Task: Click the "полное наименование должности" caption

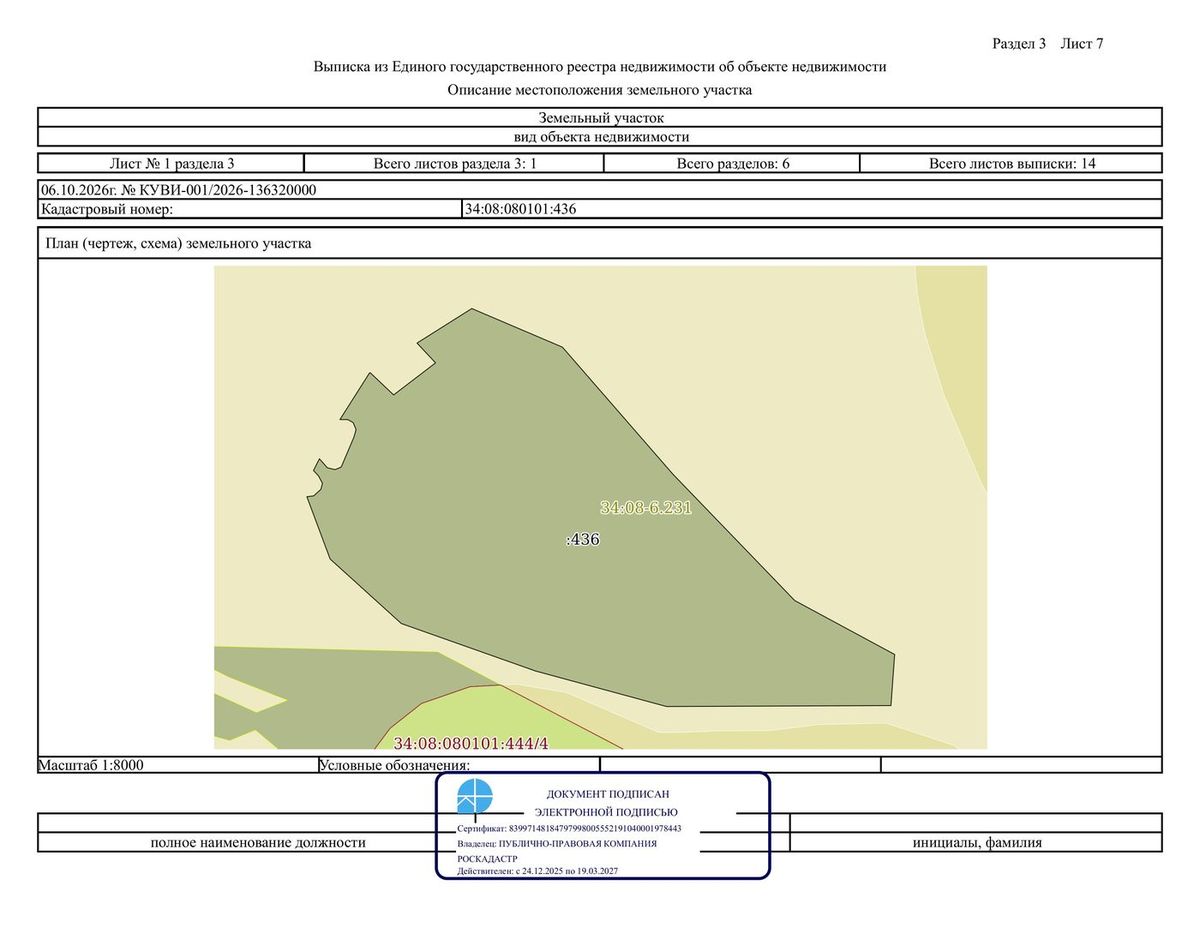Action: [258, 843]
